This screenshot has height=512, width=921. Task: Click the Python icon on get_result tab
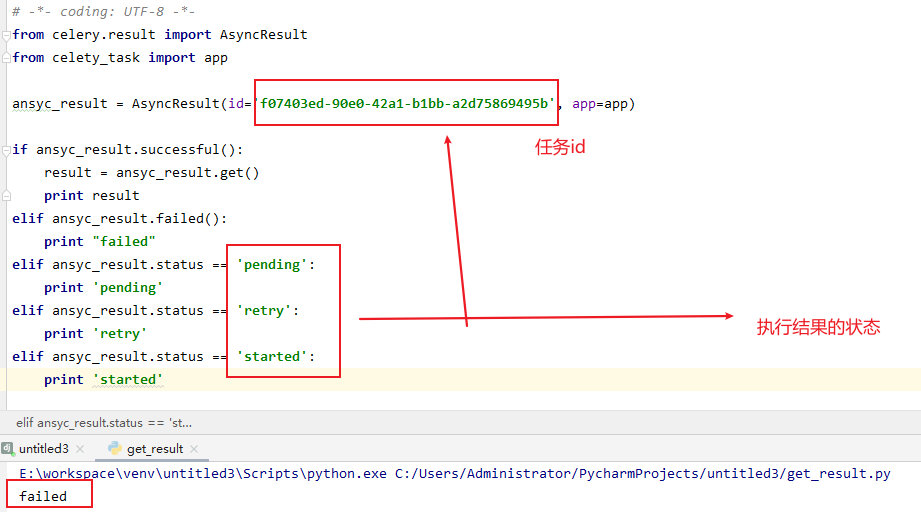[x=115, y=449]
